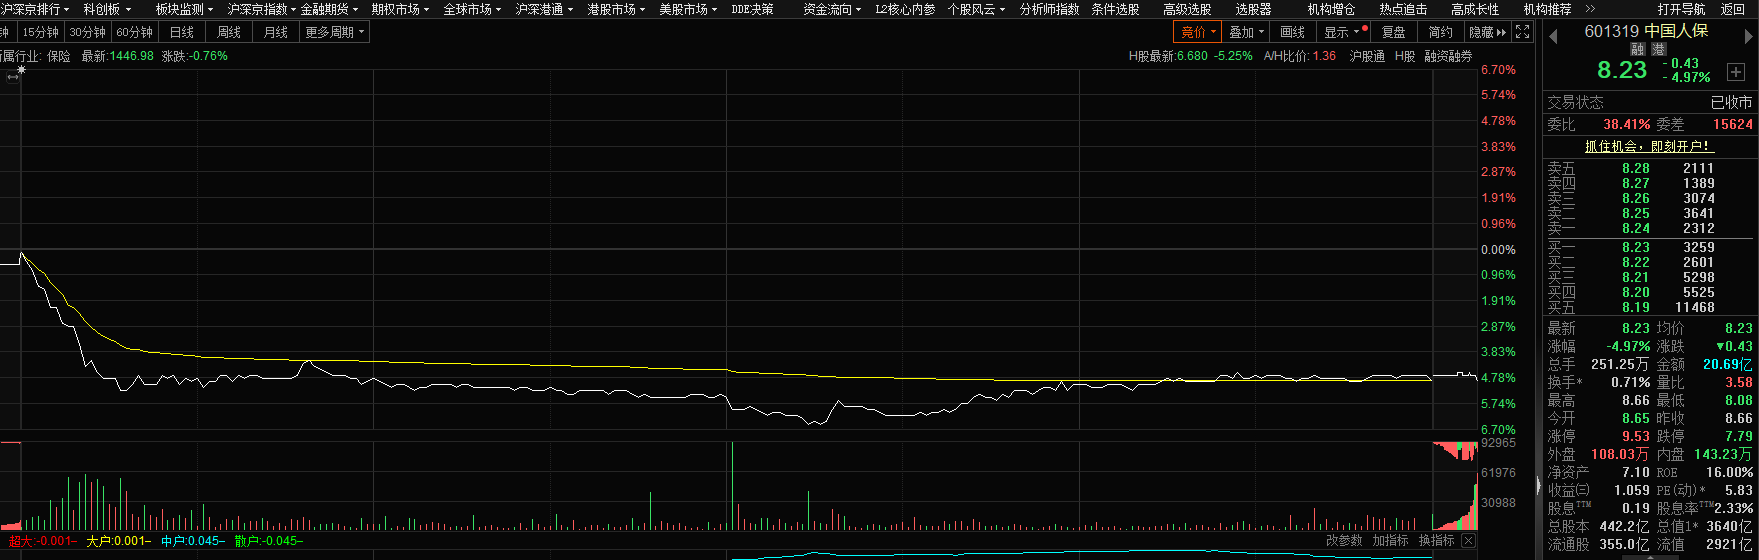1759x560 pixels.
Task: Open the 显示 display options dropdown
Action: coord(1342,32)
